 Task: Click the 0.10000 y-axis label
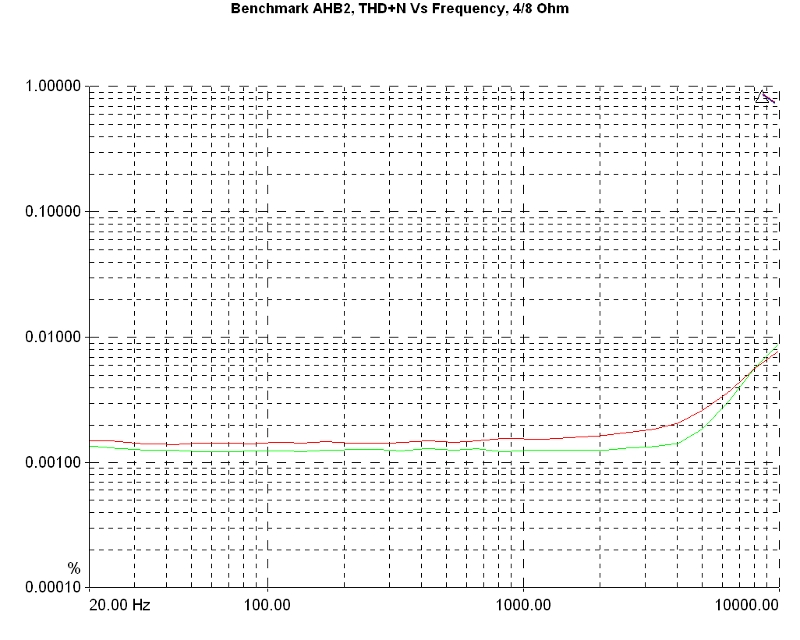53,211
